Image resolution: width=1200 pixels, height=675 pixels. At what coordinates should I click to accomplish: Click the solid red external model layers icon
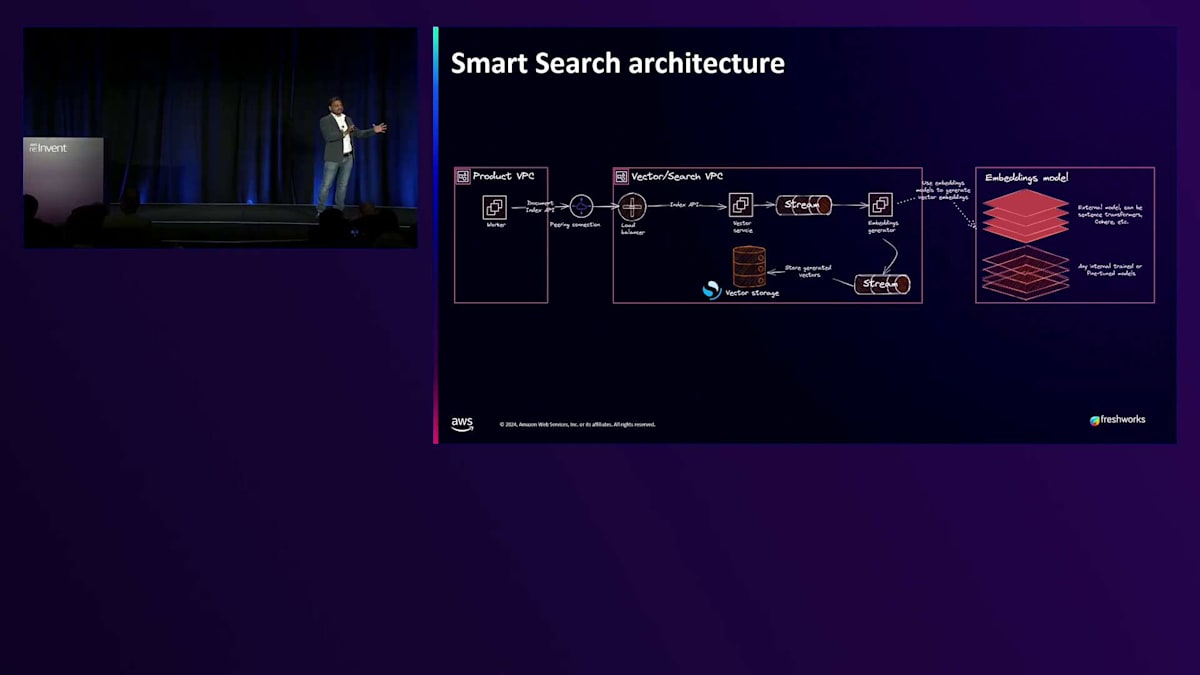[1025, 214]
